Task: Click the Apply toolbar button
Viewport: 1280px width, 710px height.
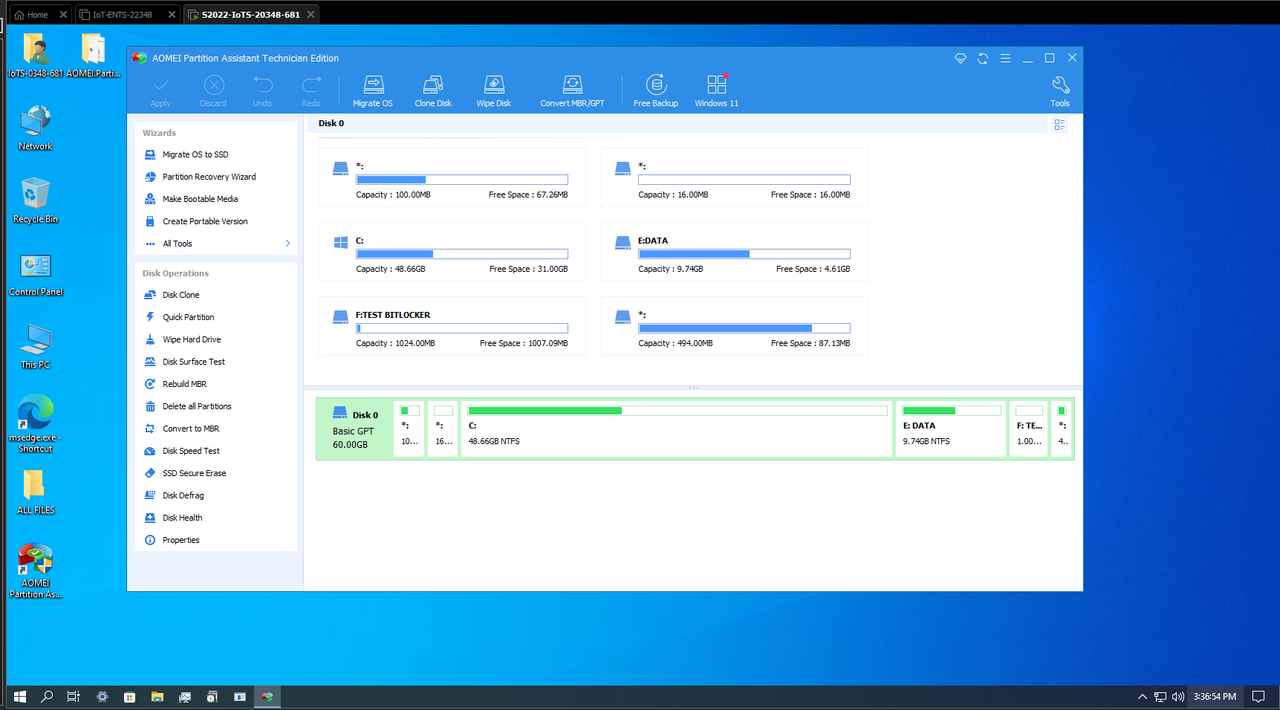Action: click(x=160, y=91)
